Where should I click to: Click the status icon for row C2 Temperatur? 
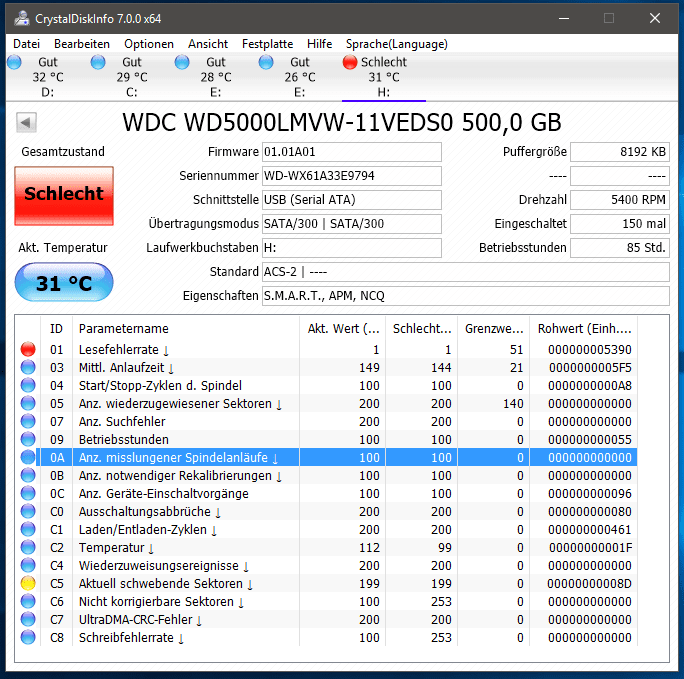coord(28,547)
